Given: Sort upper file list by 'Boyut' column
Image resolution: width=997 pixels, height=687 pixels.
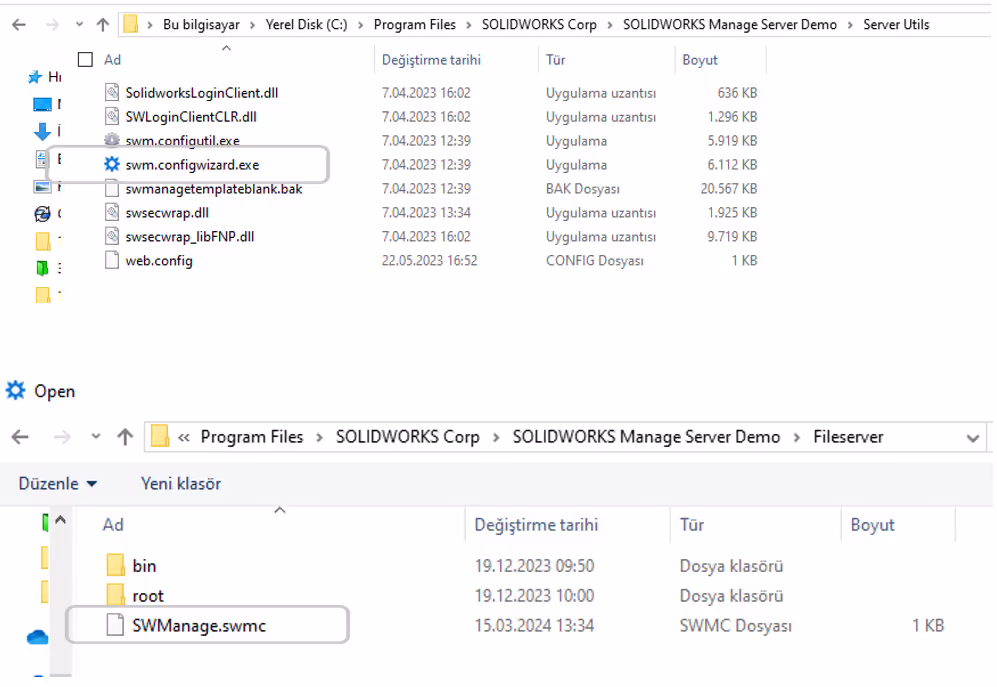Looking at the screenshot, I should [699, 60].
